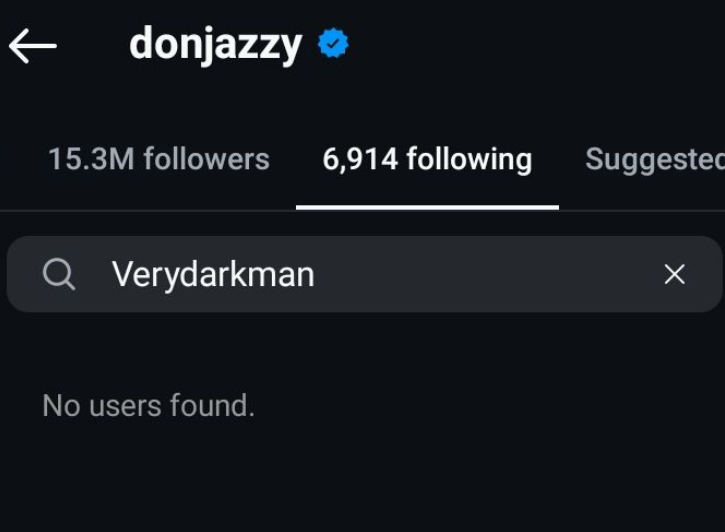Click the verification checkmark beside donjazzy
Screen dimensions: 725x532
pos(333,44)
